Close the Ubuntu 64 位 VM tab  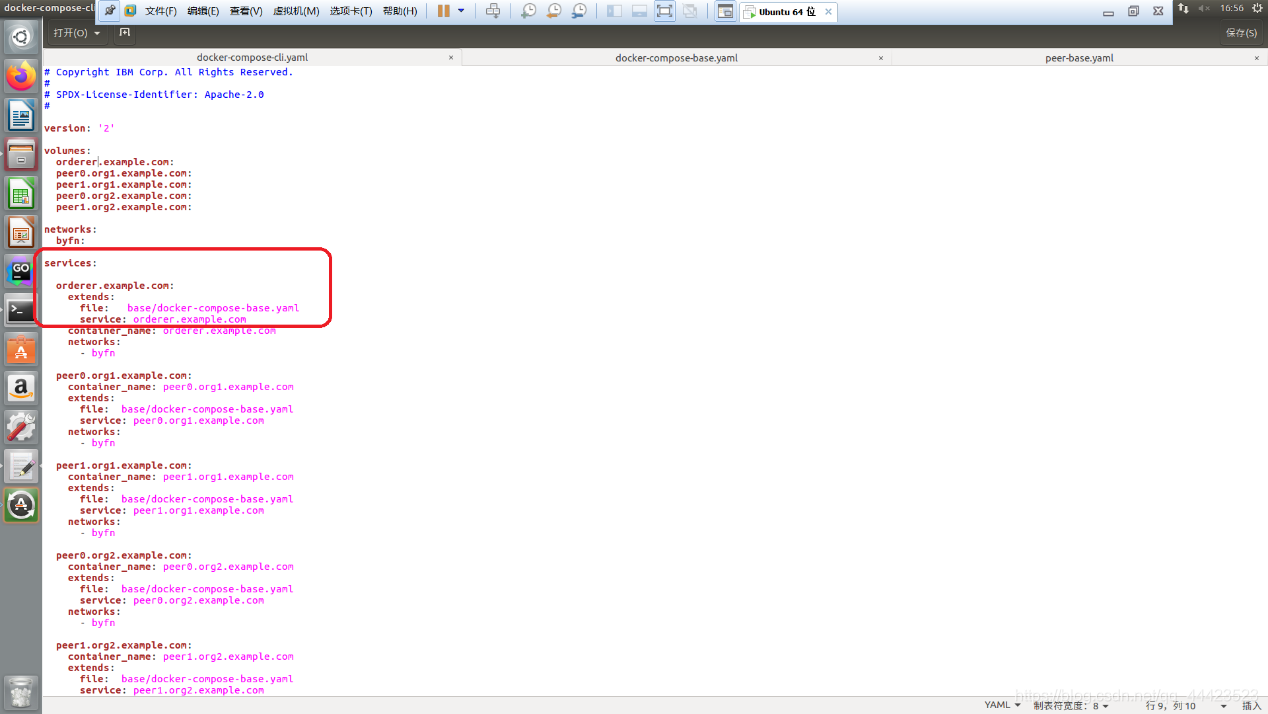pyautogui.click(x=829, y=12)
